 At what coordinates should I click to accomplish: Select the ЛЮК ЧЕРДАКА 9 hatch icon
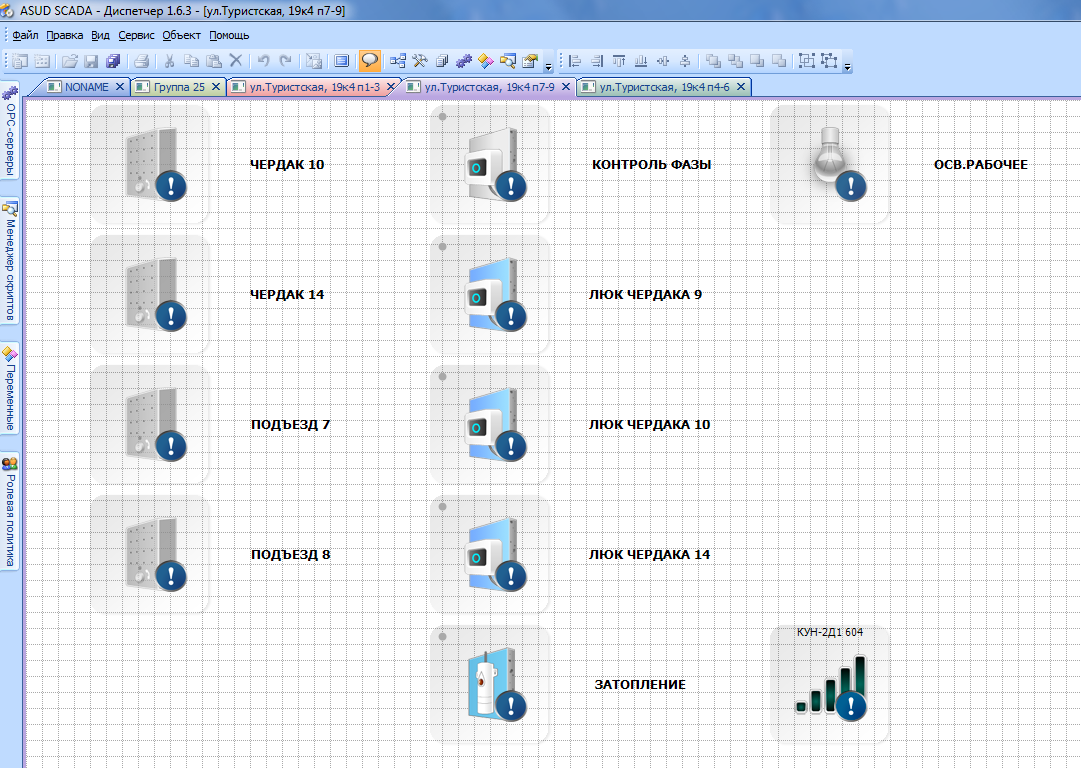click(x=490, y=294)
